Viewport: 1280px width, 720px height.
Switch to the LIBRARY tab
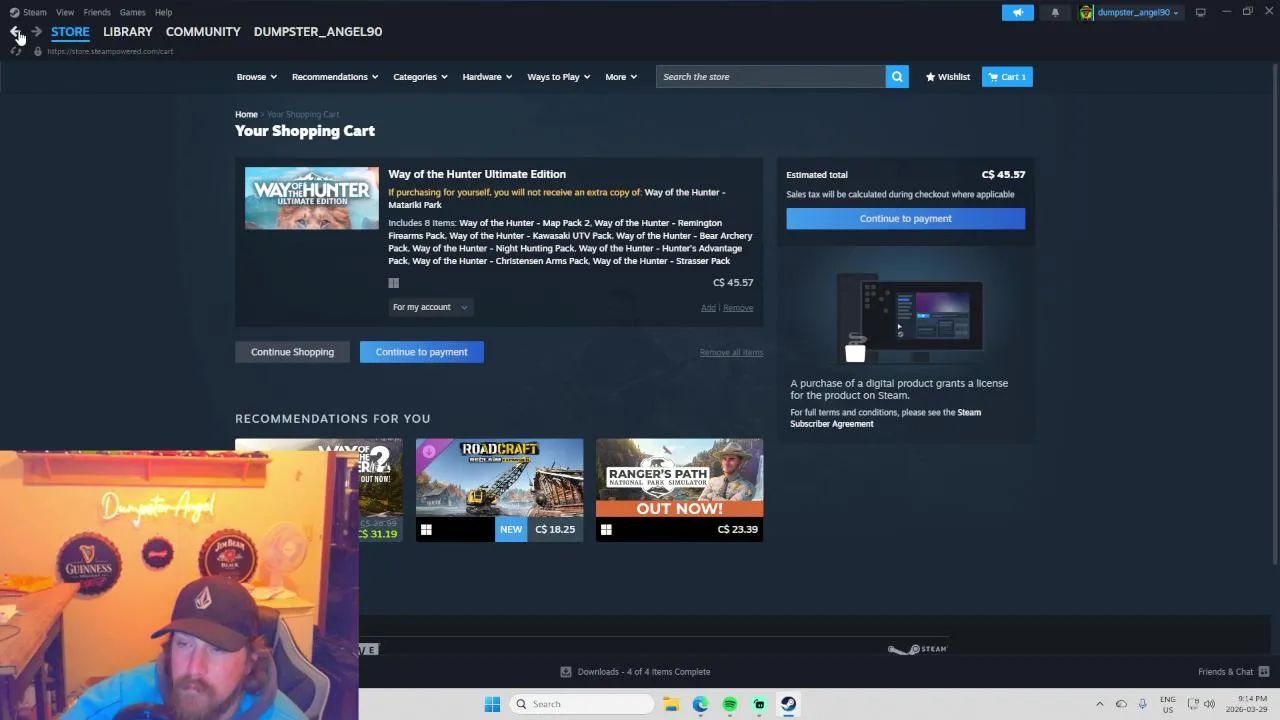128,32
